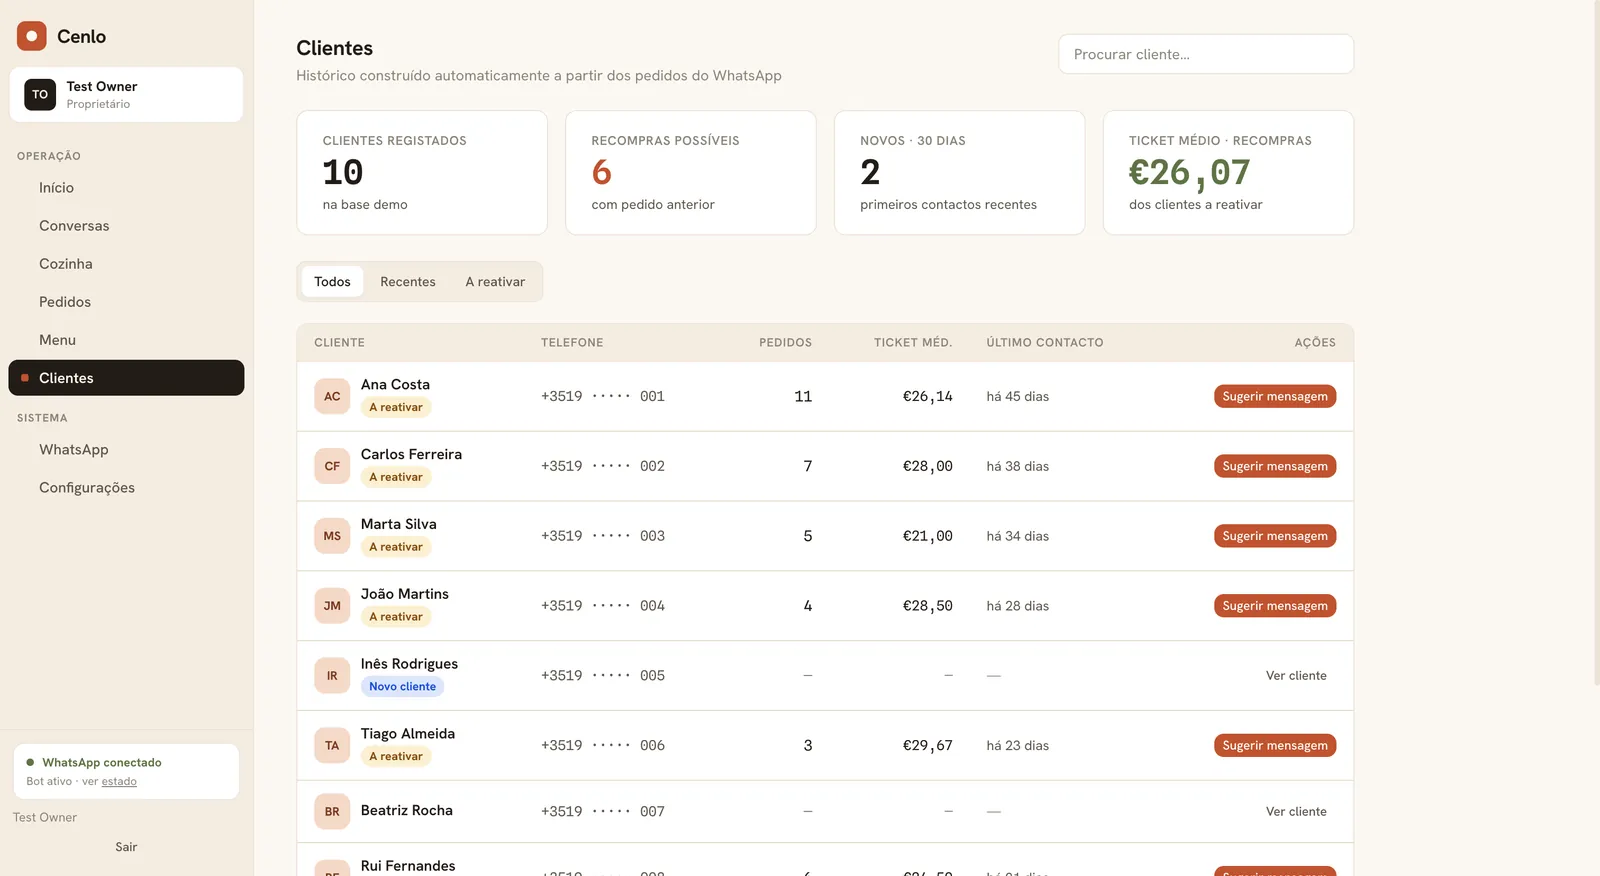Click Inês Rodrigues' IR avatar
The image size is (1600, 876).
[332, 676]
